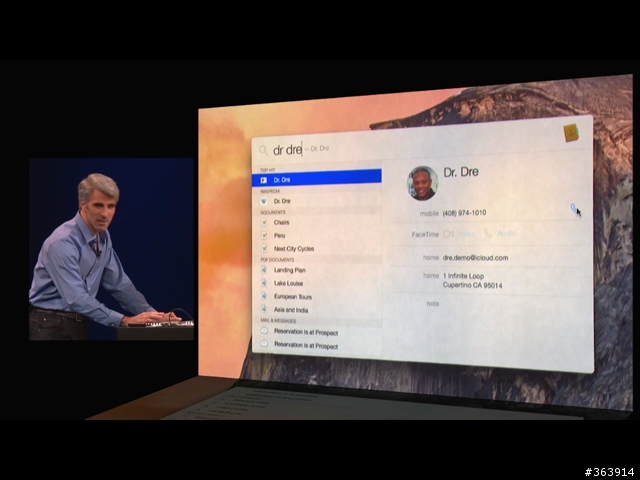Click the FaceTime video camera icon
Image resolution: width=640 pixels, height=480 pixels.
click(448, 234)
